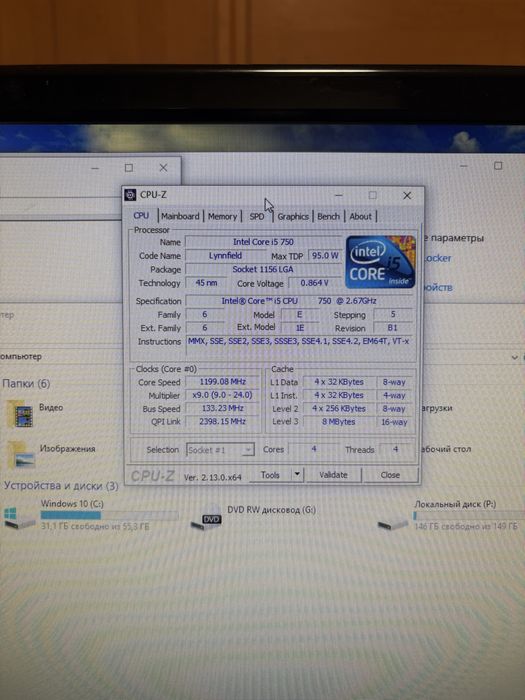Click the QPI Link value 2398.15 MHz
Viewport: 525px width, 700px height.
222,421
